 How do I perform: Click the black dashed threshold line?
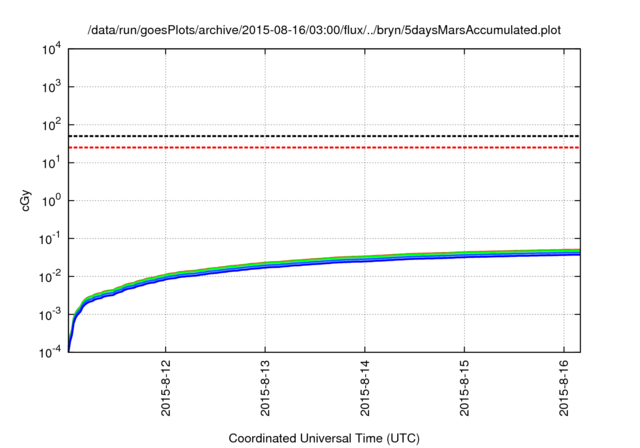coord(324,136)
